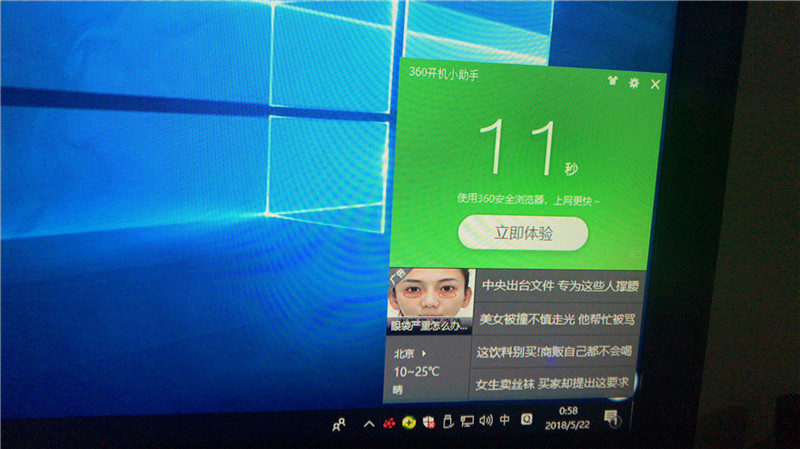Click the 11 秒 boot time display
This screenshot has height=449, width=800.
coord(528,148)
